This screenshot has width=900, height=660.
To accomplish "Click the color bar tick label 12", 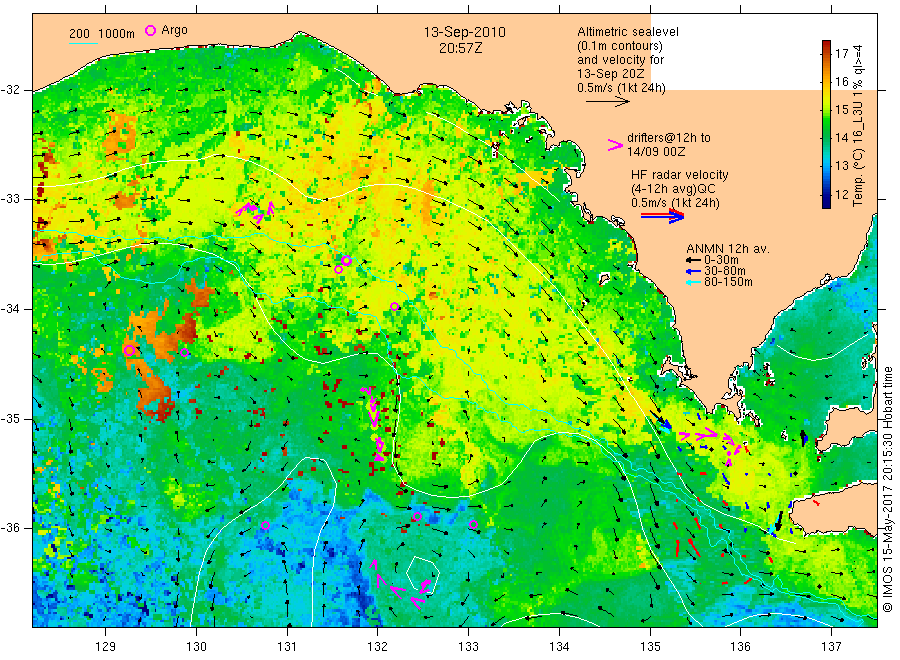I will (841, 194).
